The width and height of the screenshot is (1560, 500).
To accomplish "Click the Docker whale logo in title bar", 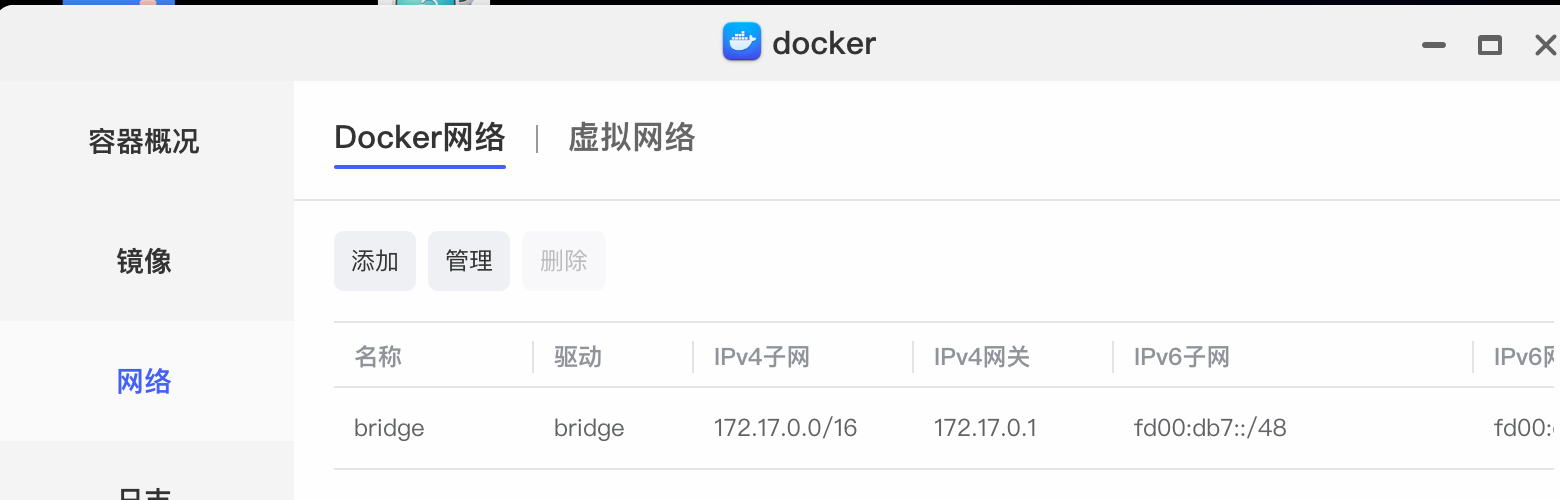I will click(742, 43).
